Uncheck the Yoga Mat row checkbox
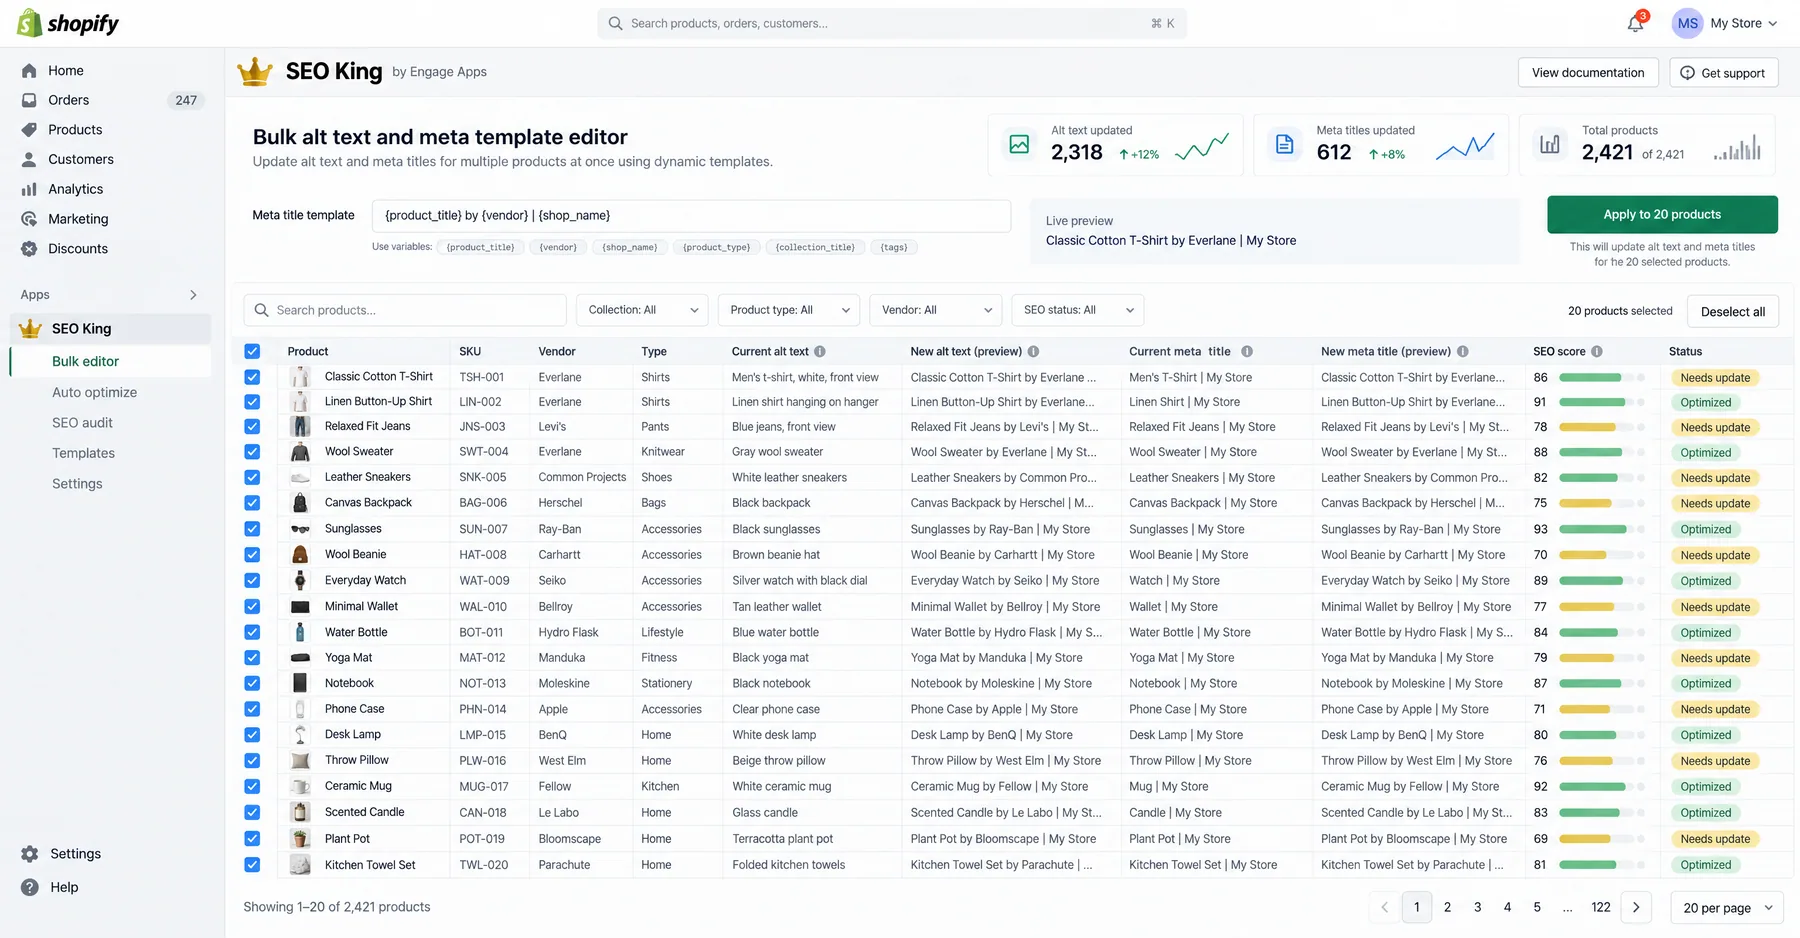The image size is (1800, 938). pyautogui.click(x=252, y=658)
